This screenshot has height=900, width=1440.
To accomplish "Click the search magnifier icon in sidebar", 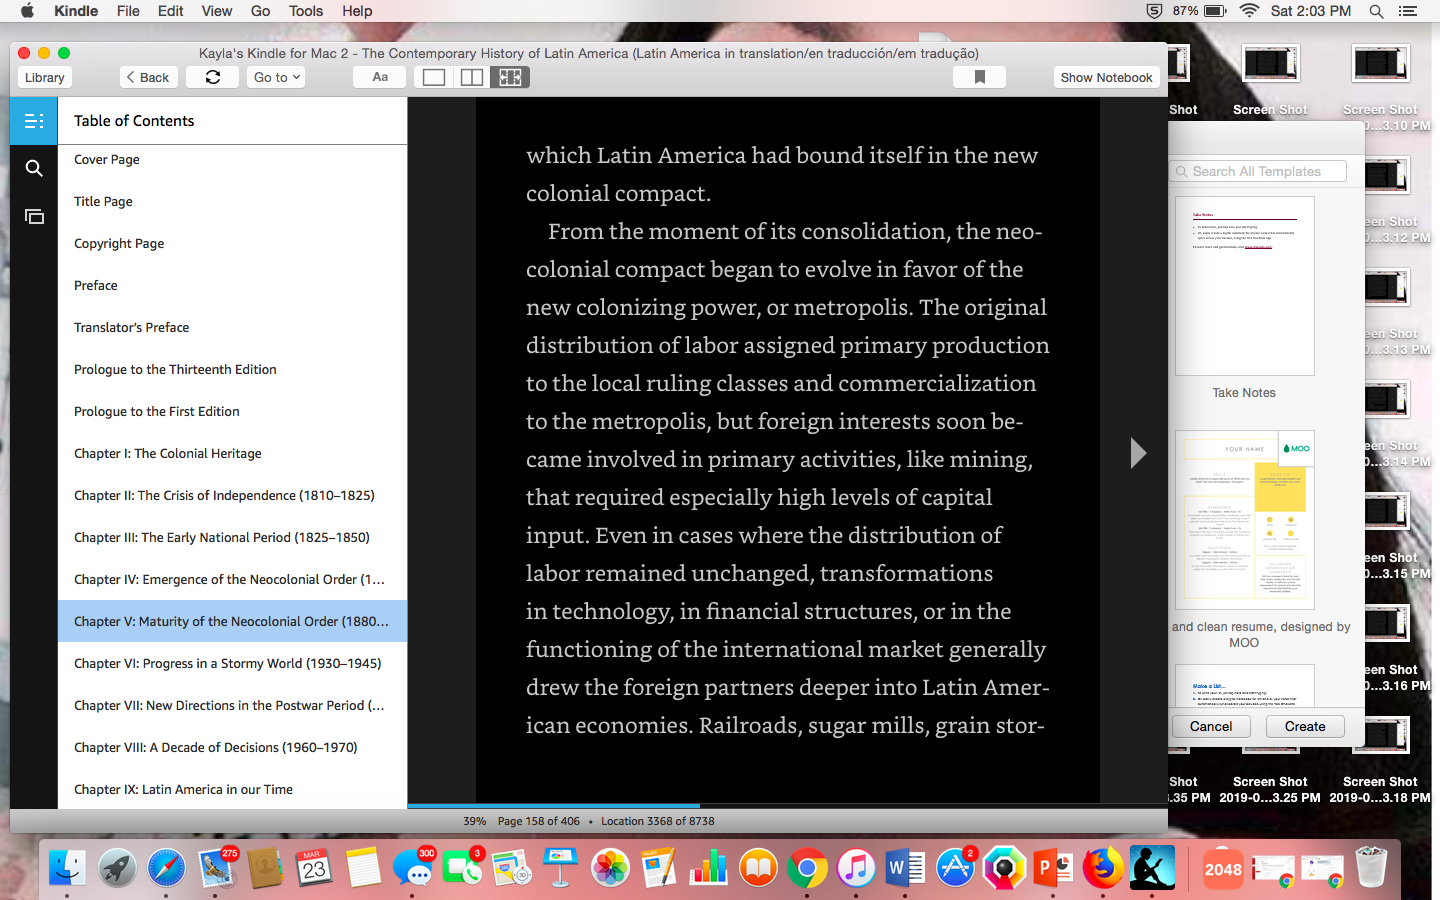I will tap(34, 168).
